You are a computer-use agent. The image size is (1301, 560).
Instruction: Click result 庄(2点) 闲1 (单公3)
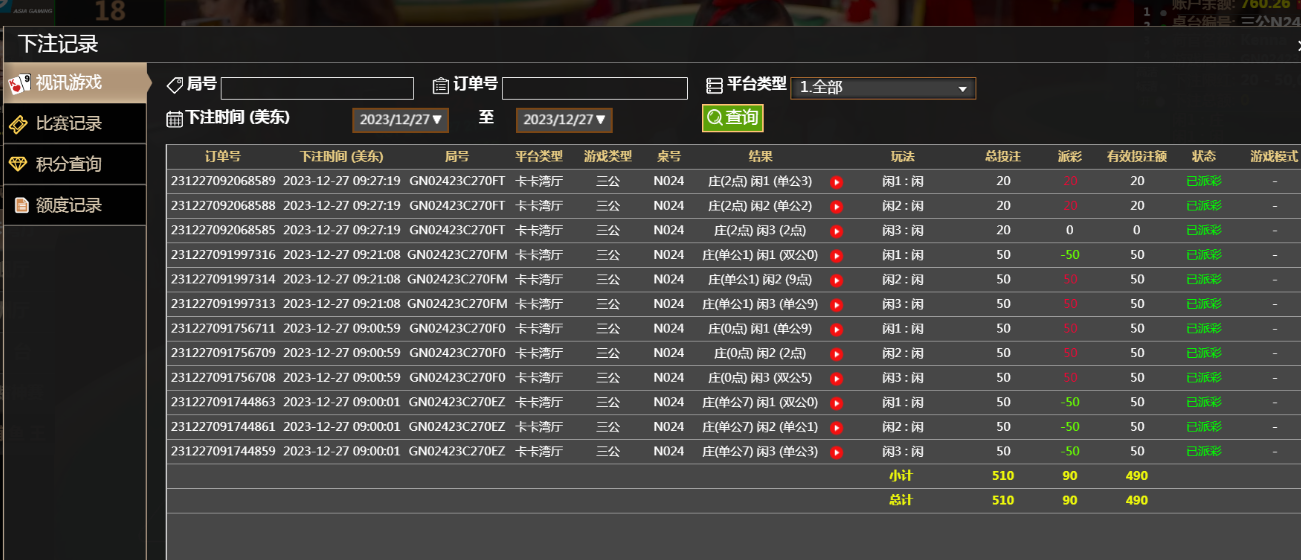760,181
